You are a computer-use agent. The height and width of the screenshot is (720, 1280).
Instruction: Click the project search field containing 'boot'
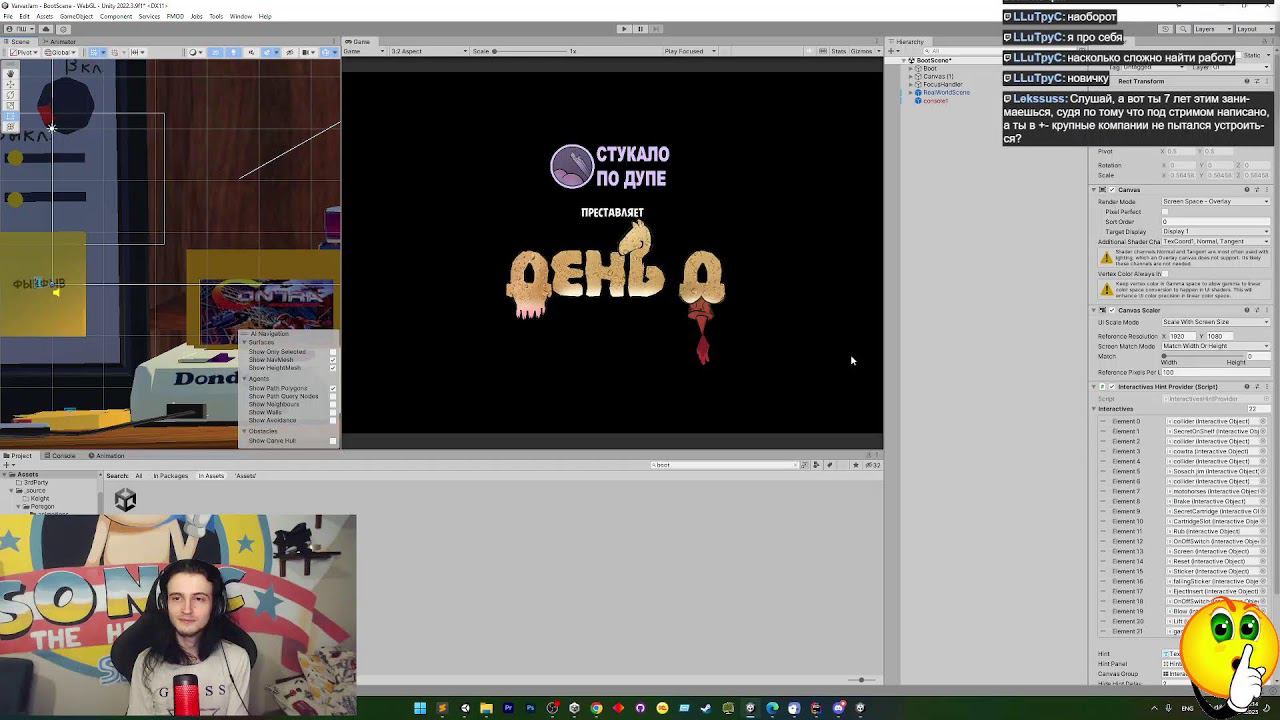[x=727, y=465]
